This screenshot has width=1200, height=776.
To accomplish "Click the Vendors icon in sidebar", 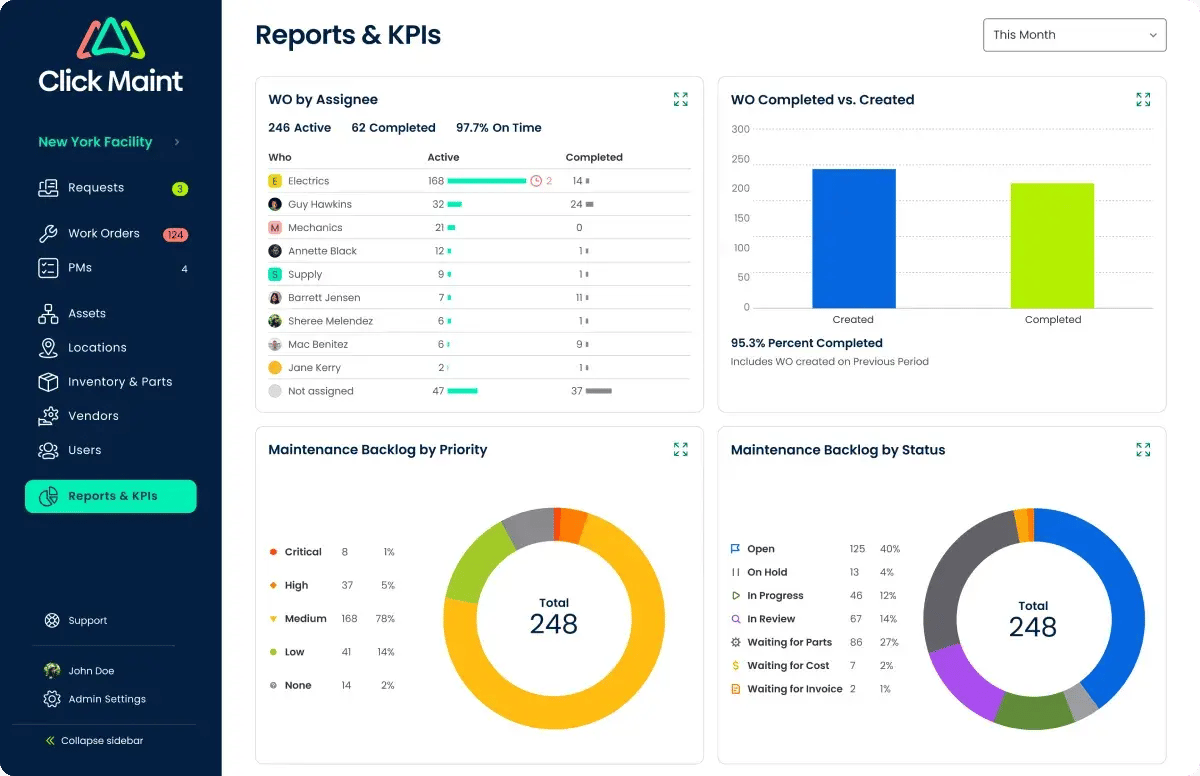I will (x=48, y=416).
